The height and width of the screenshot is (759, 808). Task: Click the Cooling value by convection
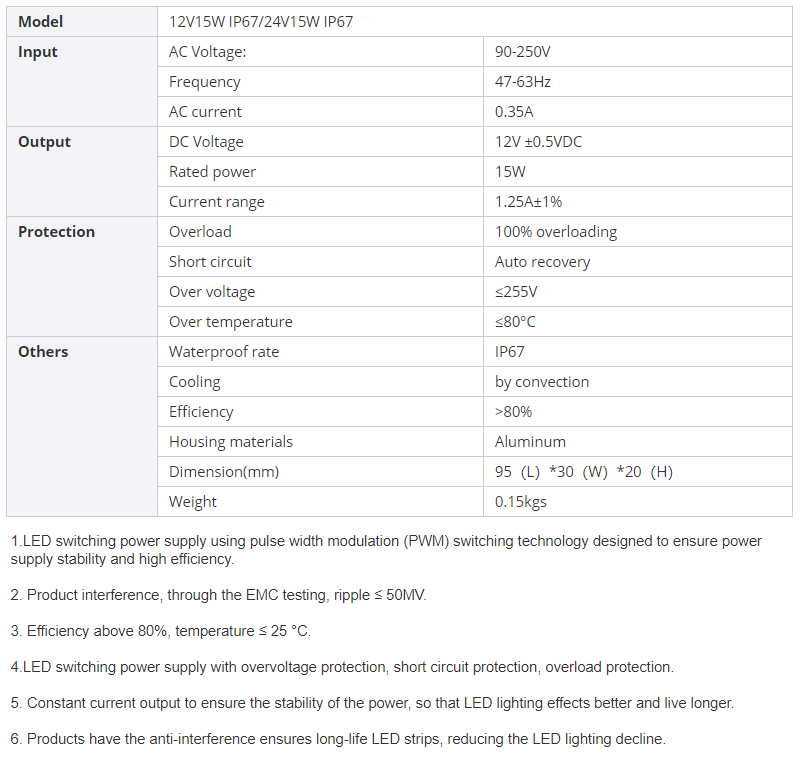[542, 382]
